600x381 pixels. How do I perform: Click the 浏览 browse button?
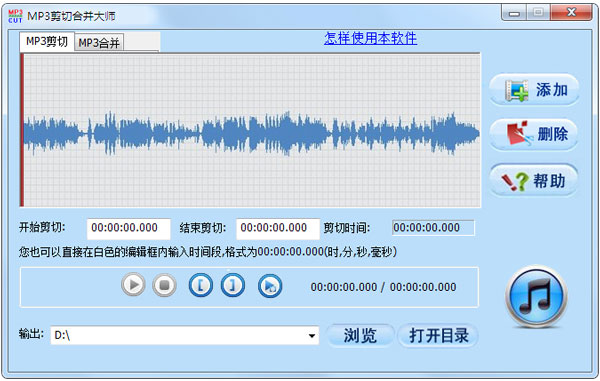tap(360, 335)
